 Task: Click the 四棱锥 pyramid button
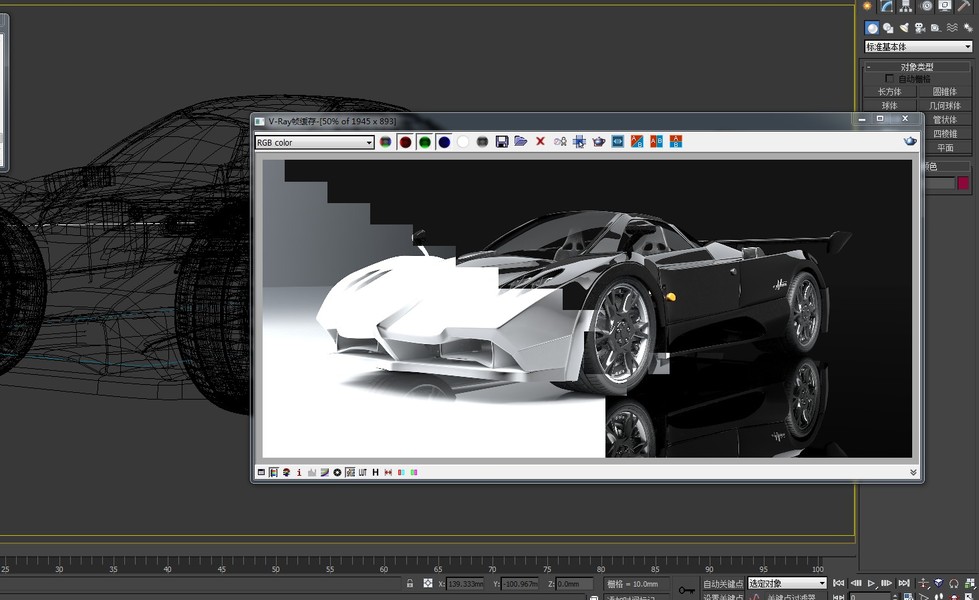947,134
